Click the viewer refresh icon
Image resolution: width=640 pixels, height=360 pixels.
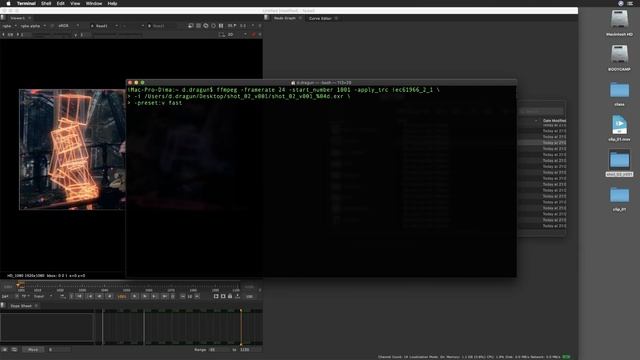(x=213, y=26)
